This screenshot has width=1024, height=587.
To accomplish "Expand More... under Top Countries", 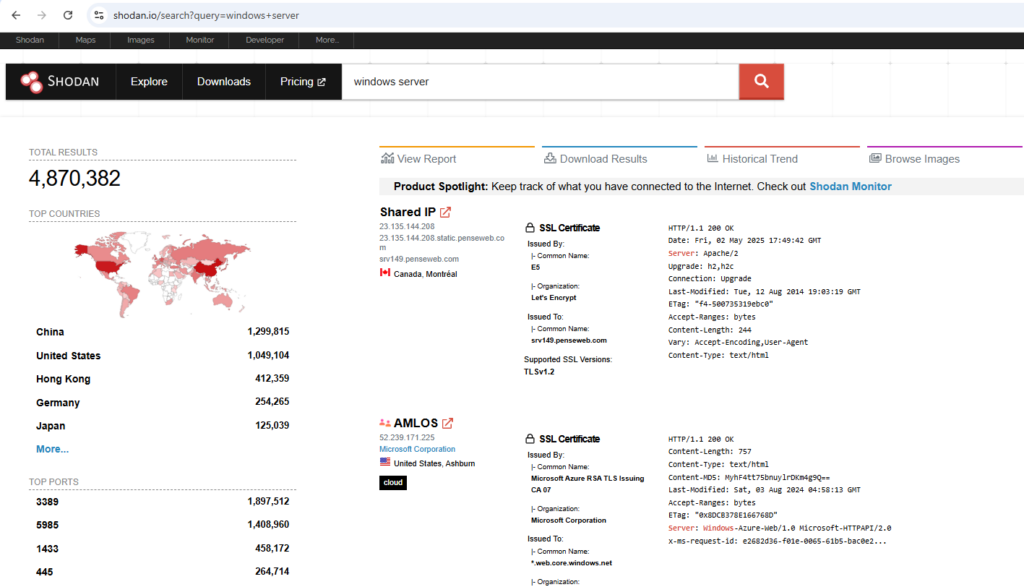I will point(52,449).
